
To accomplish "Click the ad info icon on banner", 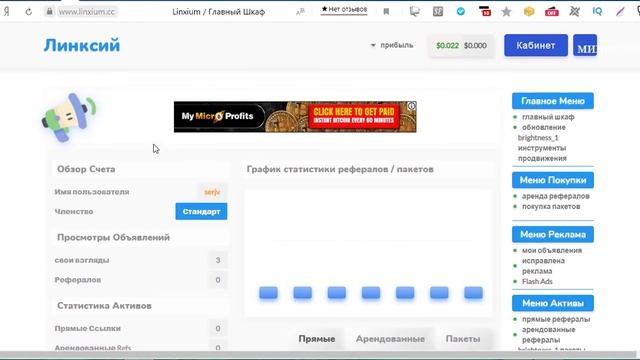I will 411,106.
